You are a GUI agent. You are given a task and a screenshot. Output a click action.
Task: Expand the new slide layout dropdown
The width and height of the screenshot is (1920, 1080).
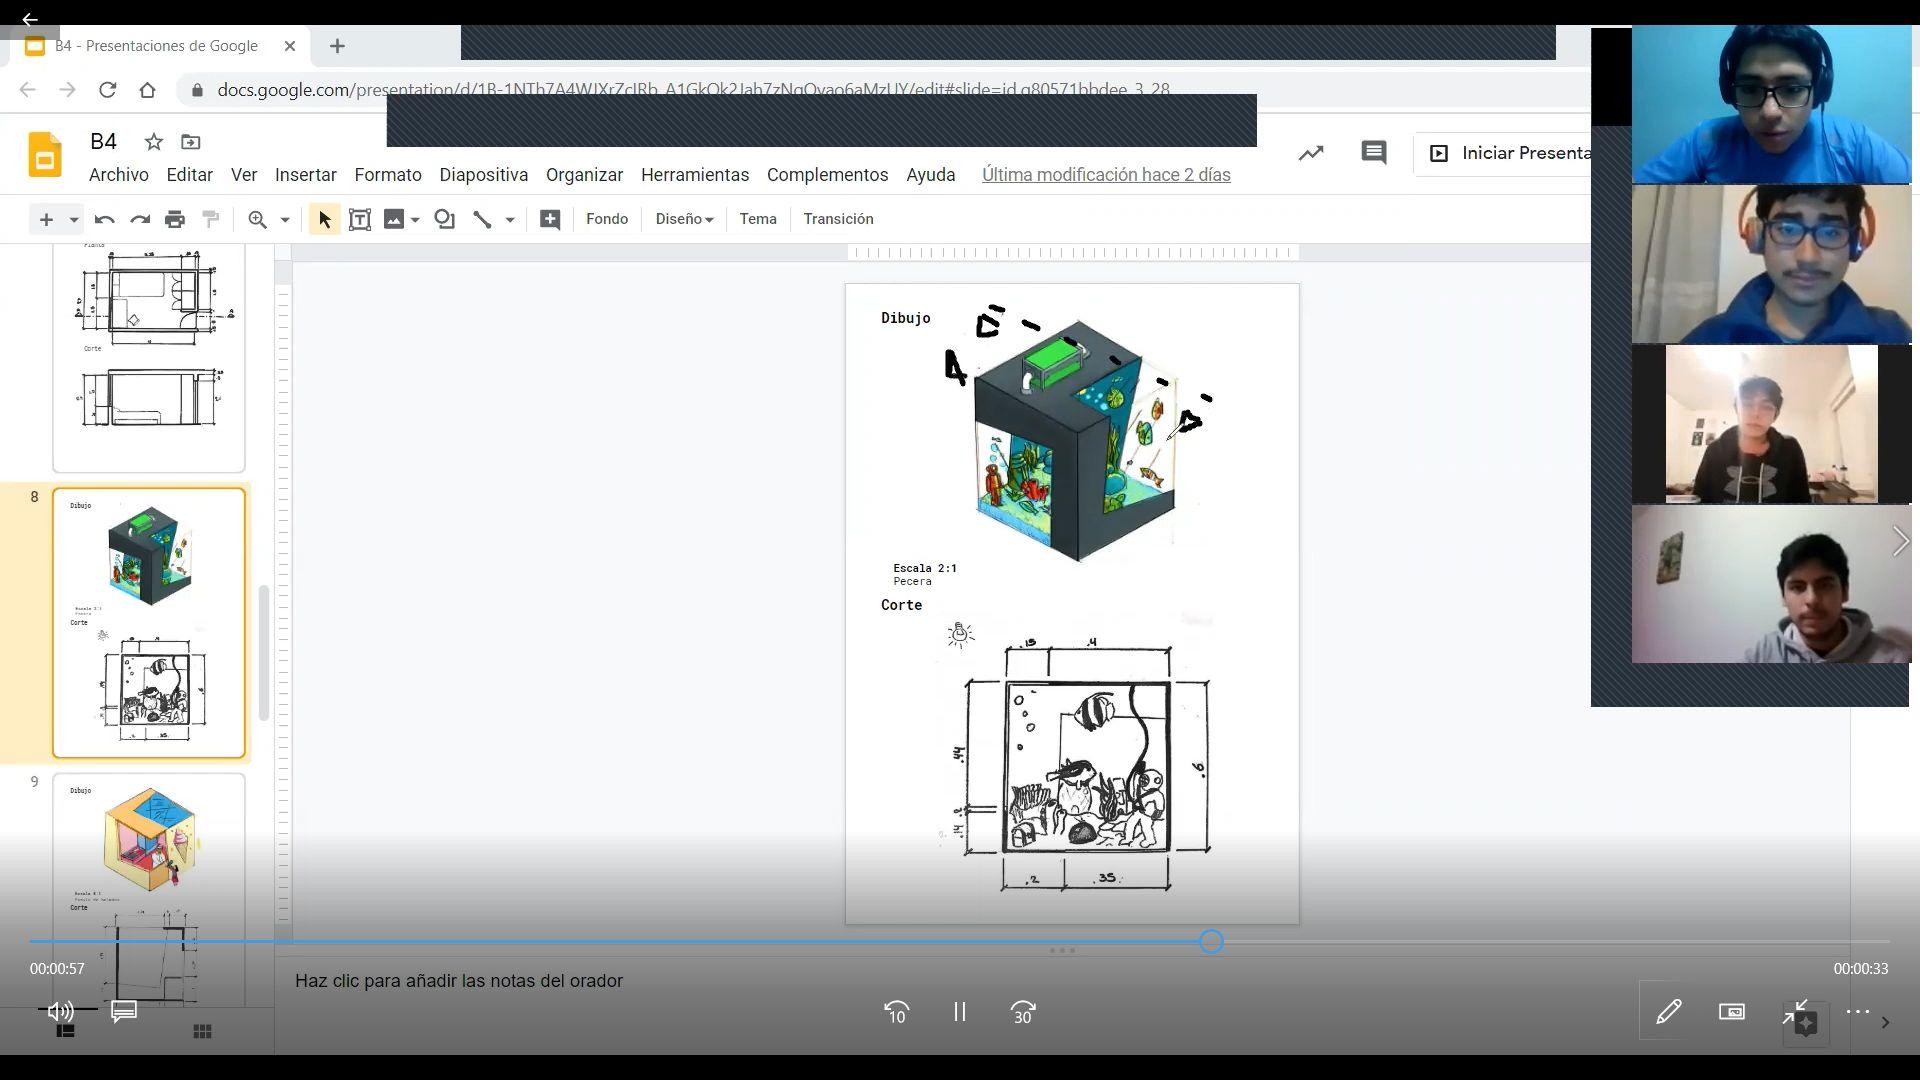tap(73, 219)
